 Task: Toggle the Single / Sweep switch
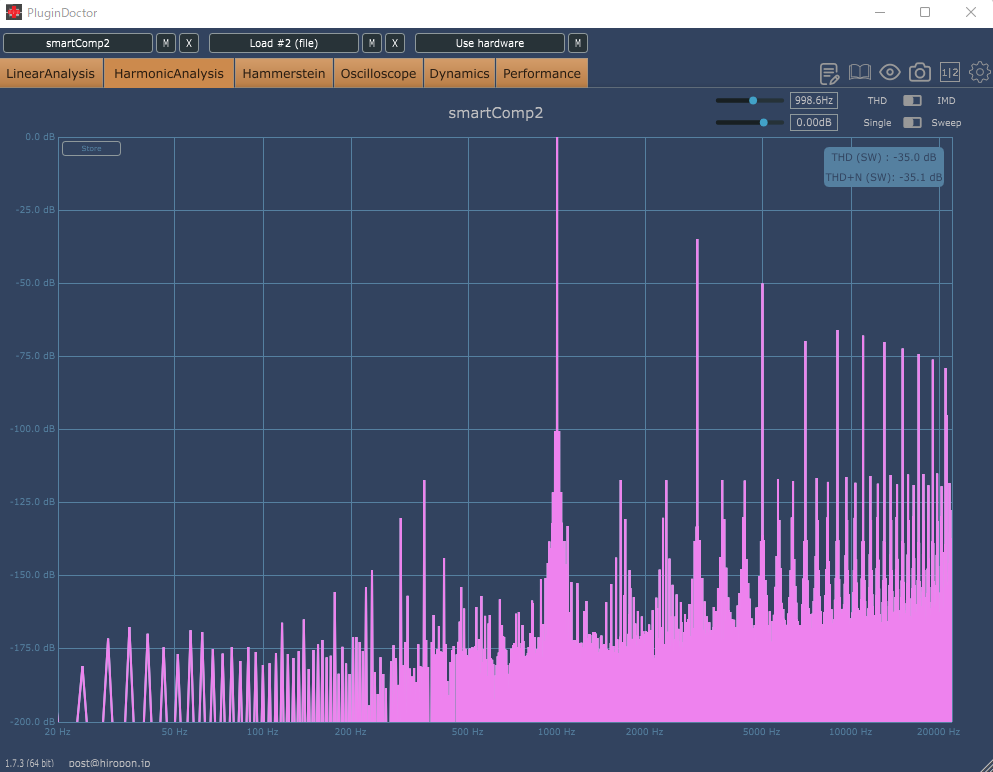pyautogui.click(x=912, y=123)
